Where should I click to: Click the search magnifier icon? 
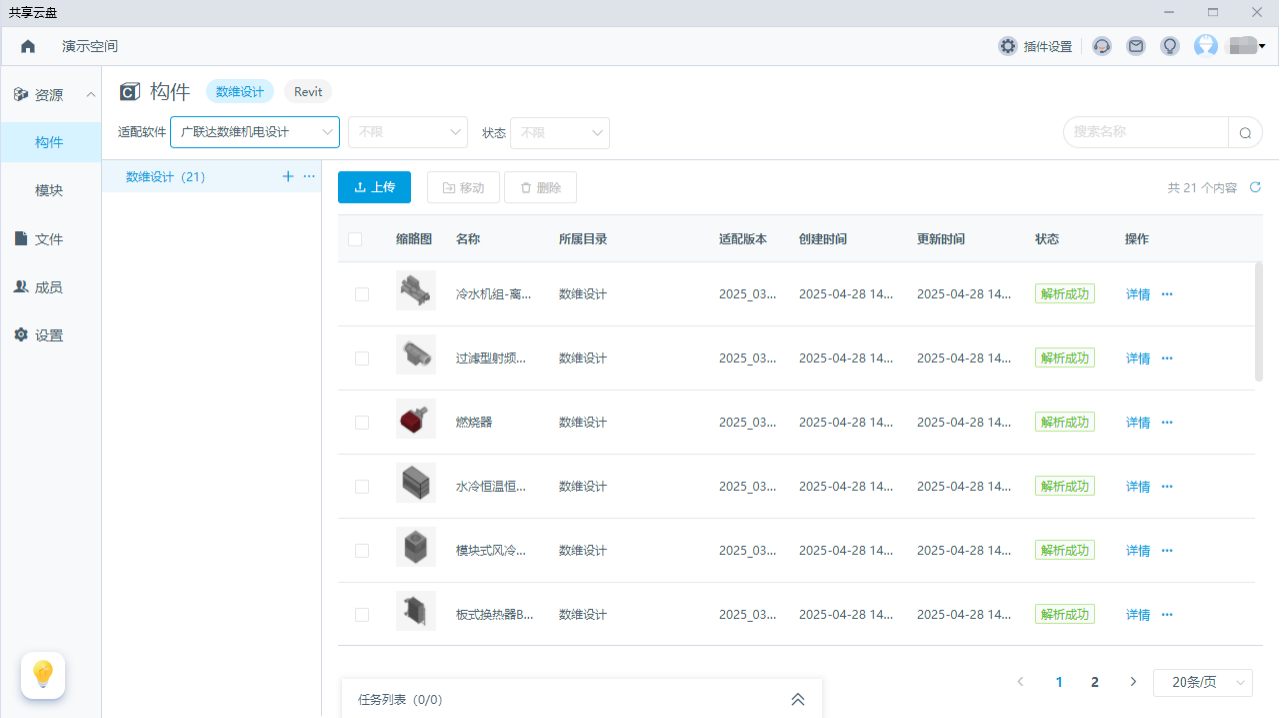pyautogui.click(x=1245, y=133)
